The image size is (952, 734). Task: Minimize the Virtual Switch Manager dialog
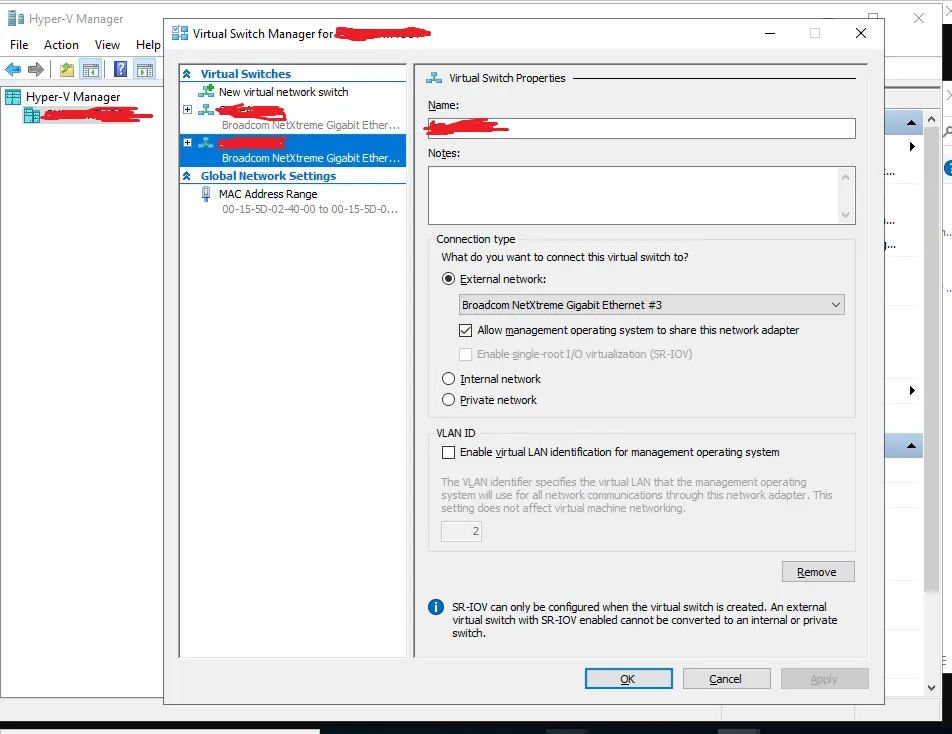[770, 33]
